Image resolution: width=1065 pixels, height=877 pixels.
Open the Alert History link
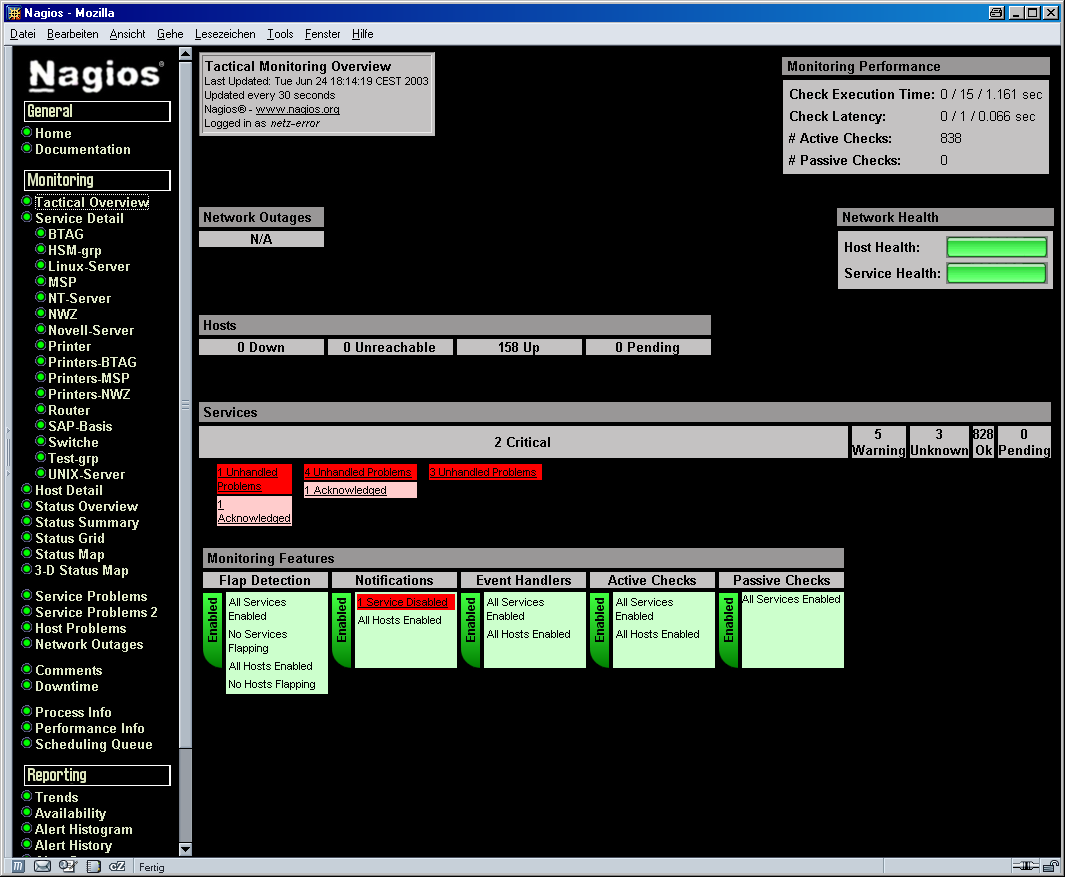73,845
